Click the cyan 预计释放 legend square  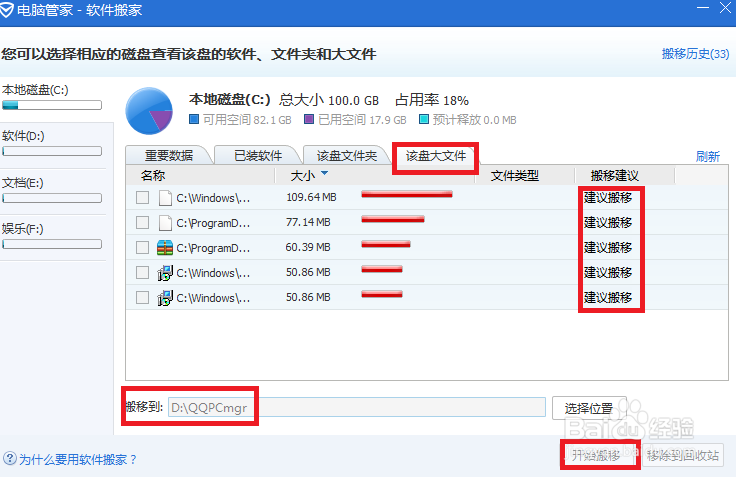pos(424,119)
